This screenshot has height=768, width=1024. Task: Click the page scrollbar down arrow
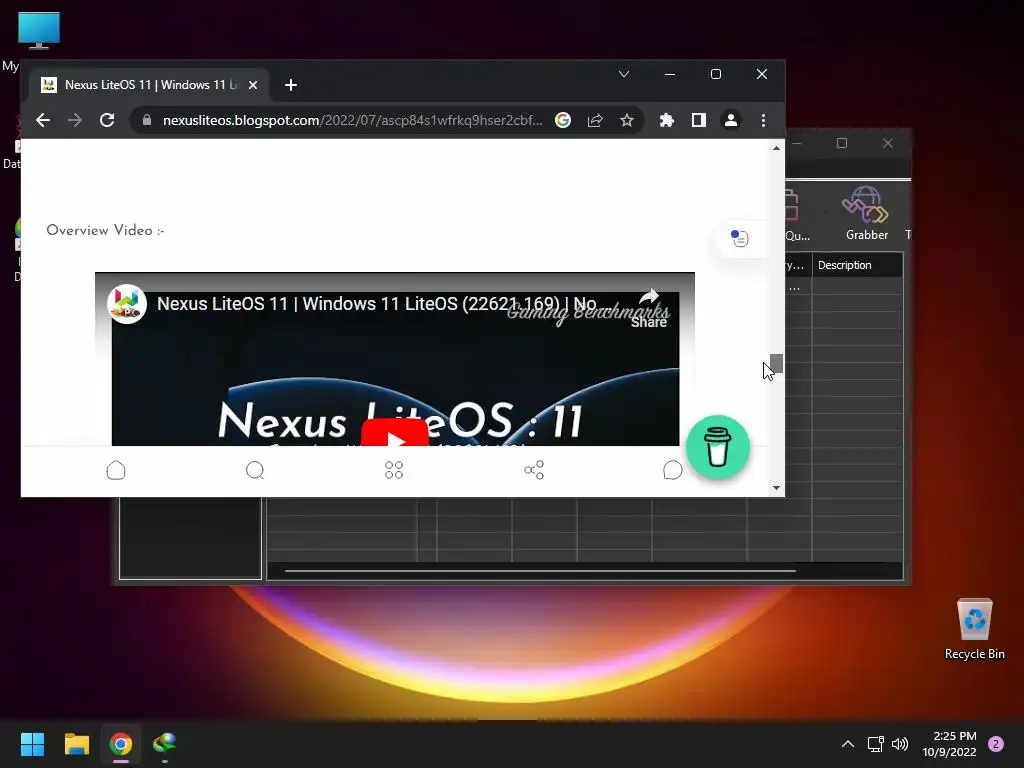coord(776,488)
